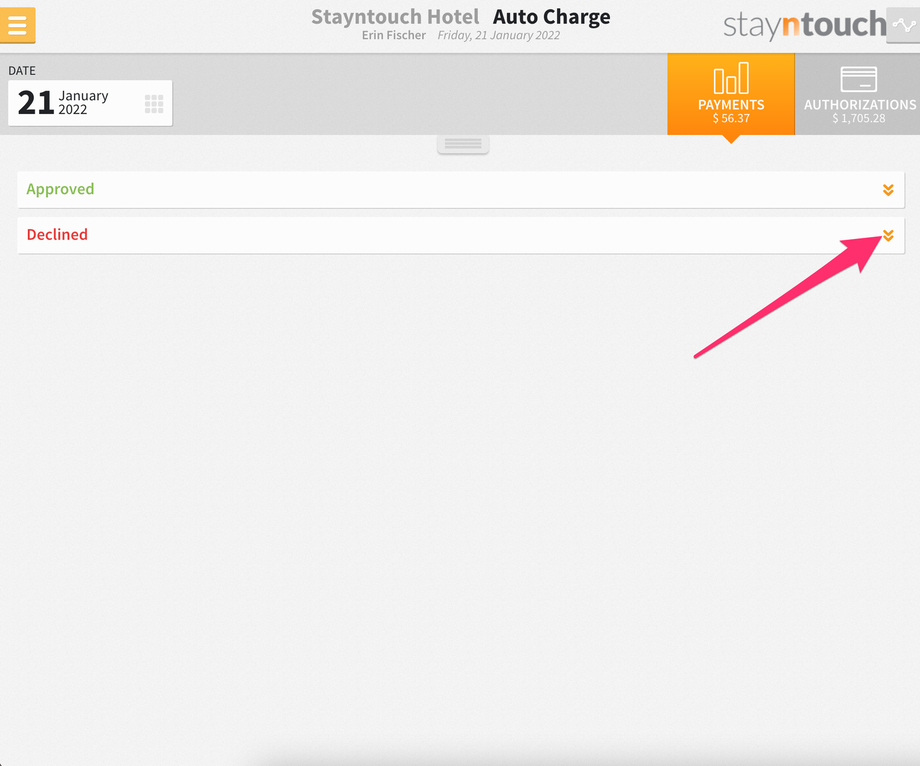Click the Friday, 21 January 2022 date text

(499, 35)
